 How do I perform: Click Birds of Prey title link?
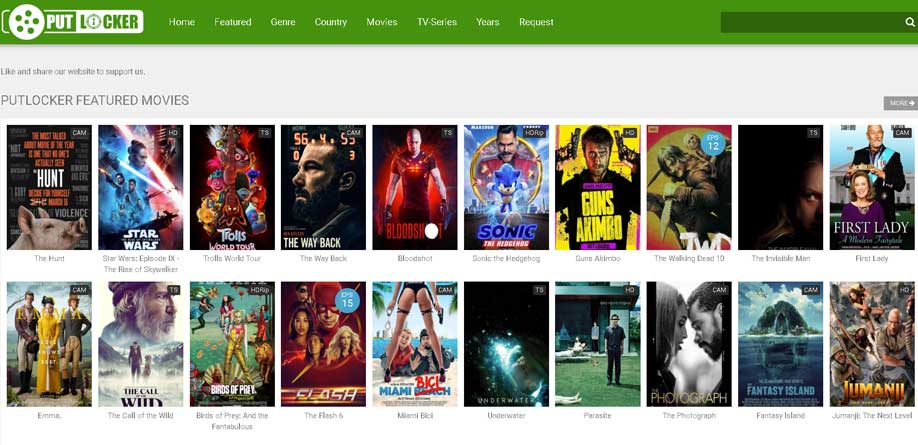(232, 420)
